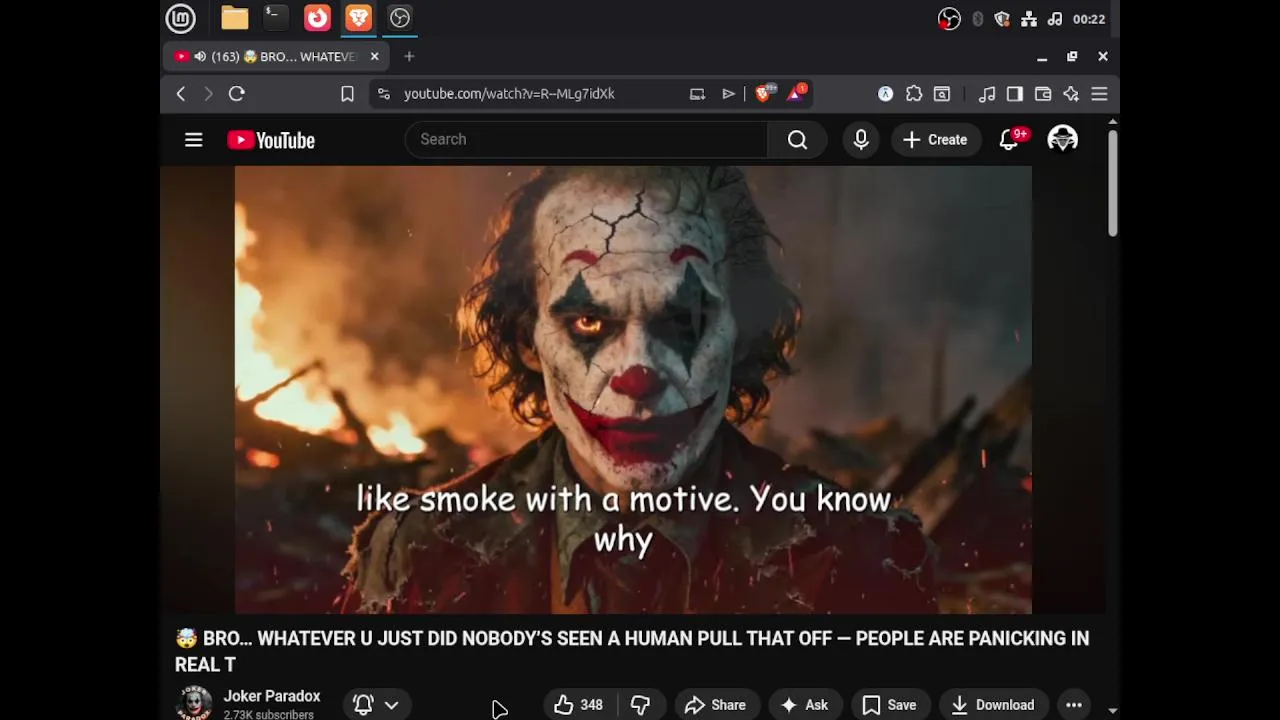Open the Brave main menu
The width and height of the screenshot is (1280, 720).
tap(1099, 94)
